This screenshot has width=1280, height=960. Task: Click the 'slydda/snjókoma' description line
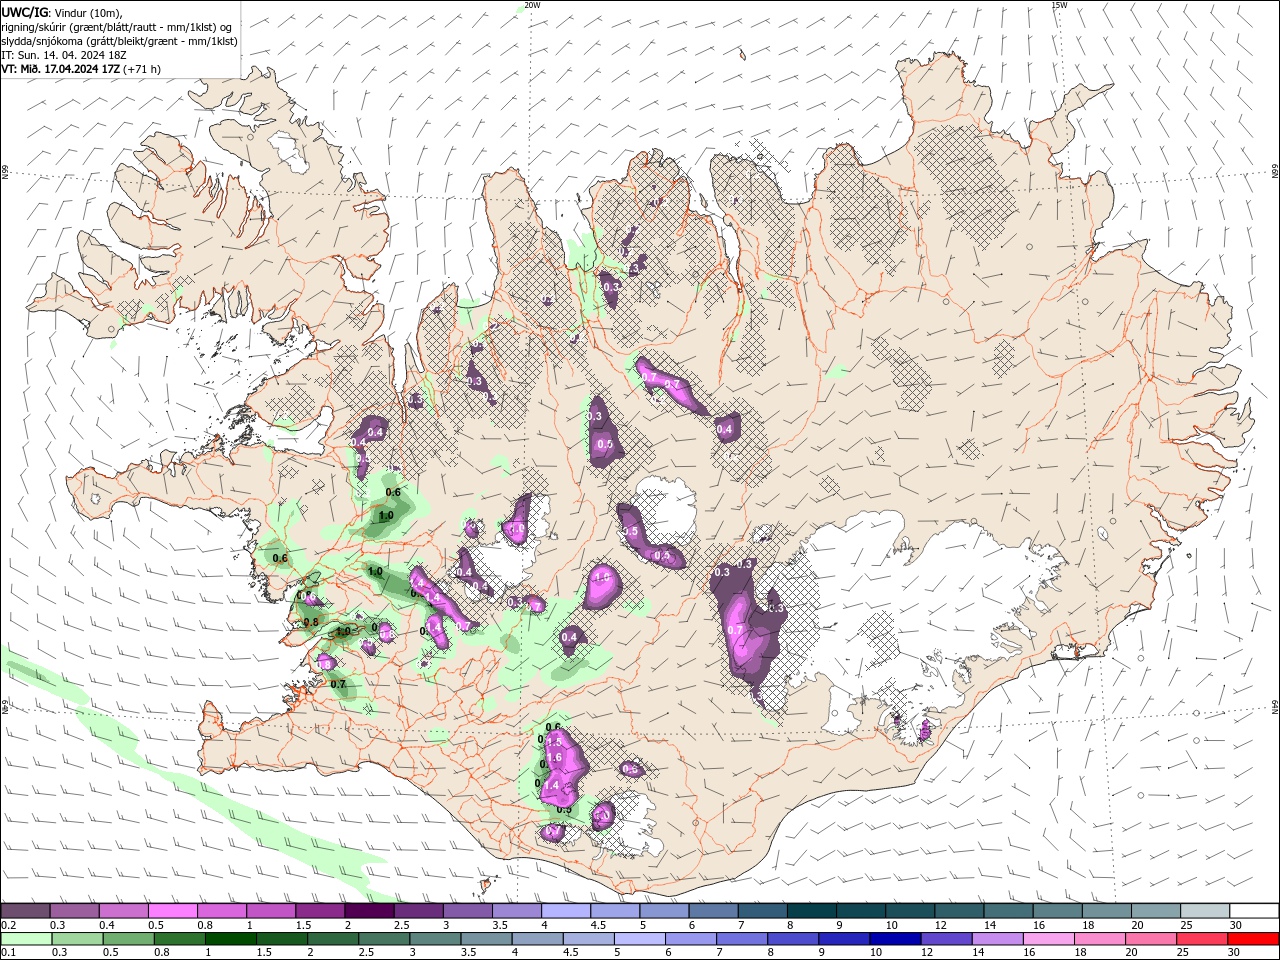[x=119, y=41]
